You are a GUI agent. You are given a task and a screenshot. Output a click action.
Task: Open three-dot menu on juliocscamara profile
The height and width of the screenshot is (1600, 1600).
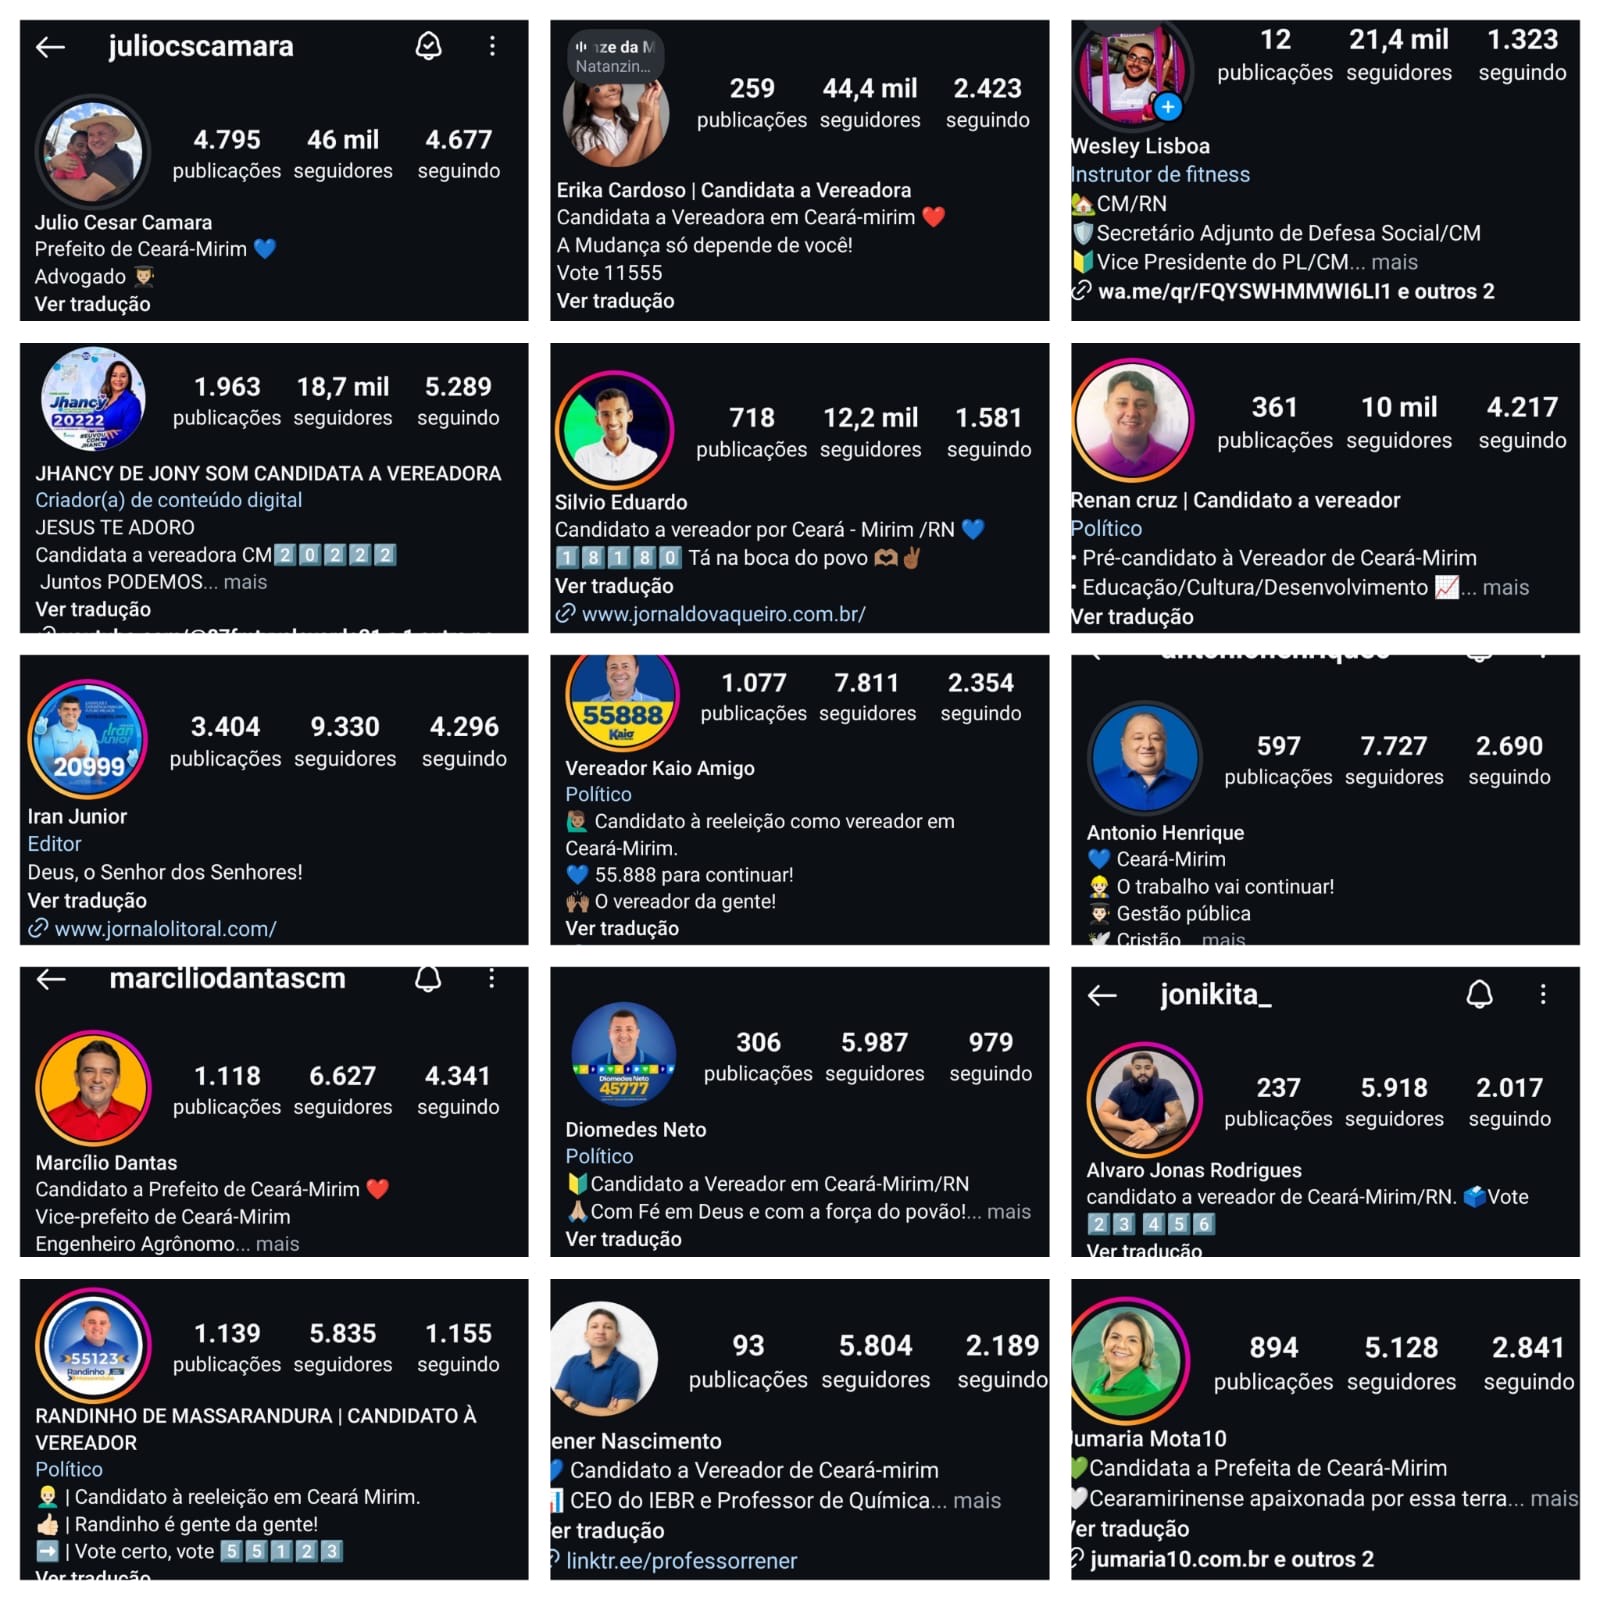492,46
